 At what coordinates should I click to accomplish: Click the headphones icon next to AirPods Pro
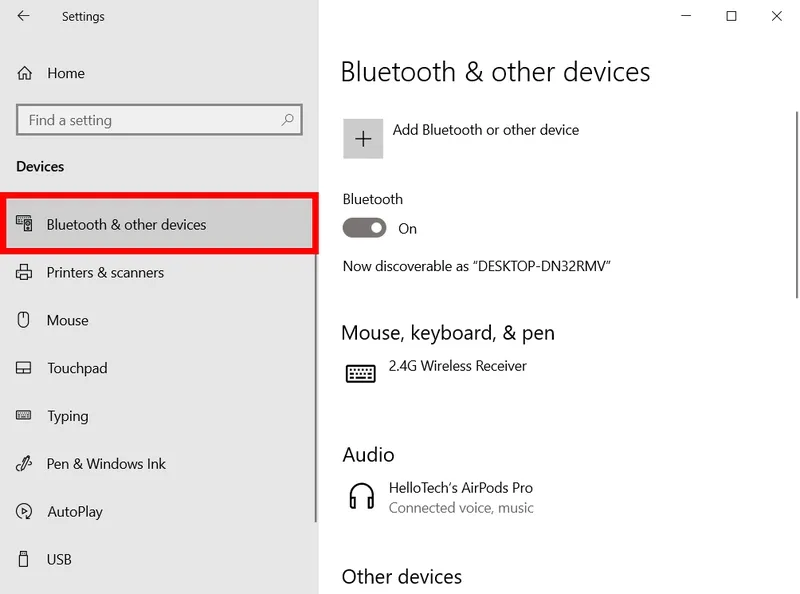[x=361, y=496]
